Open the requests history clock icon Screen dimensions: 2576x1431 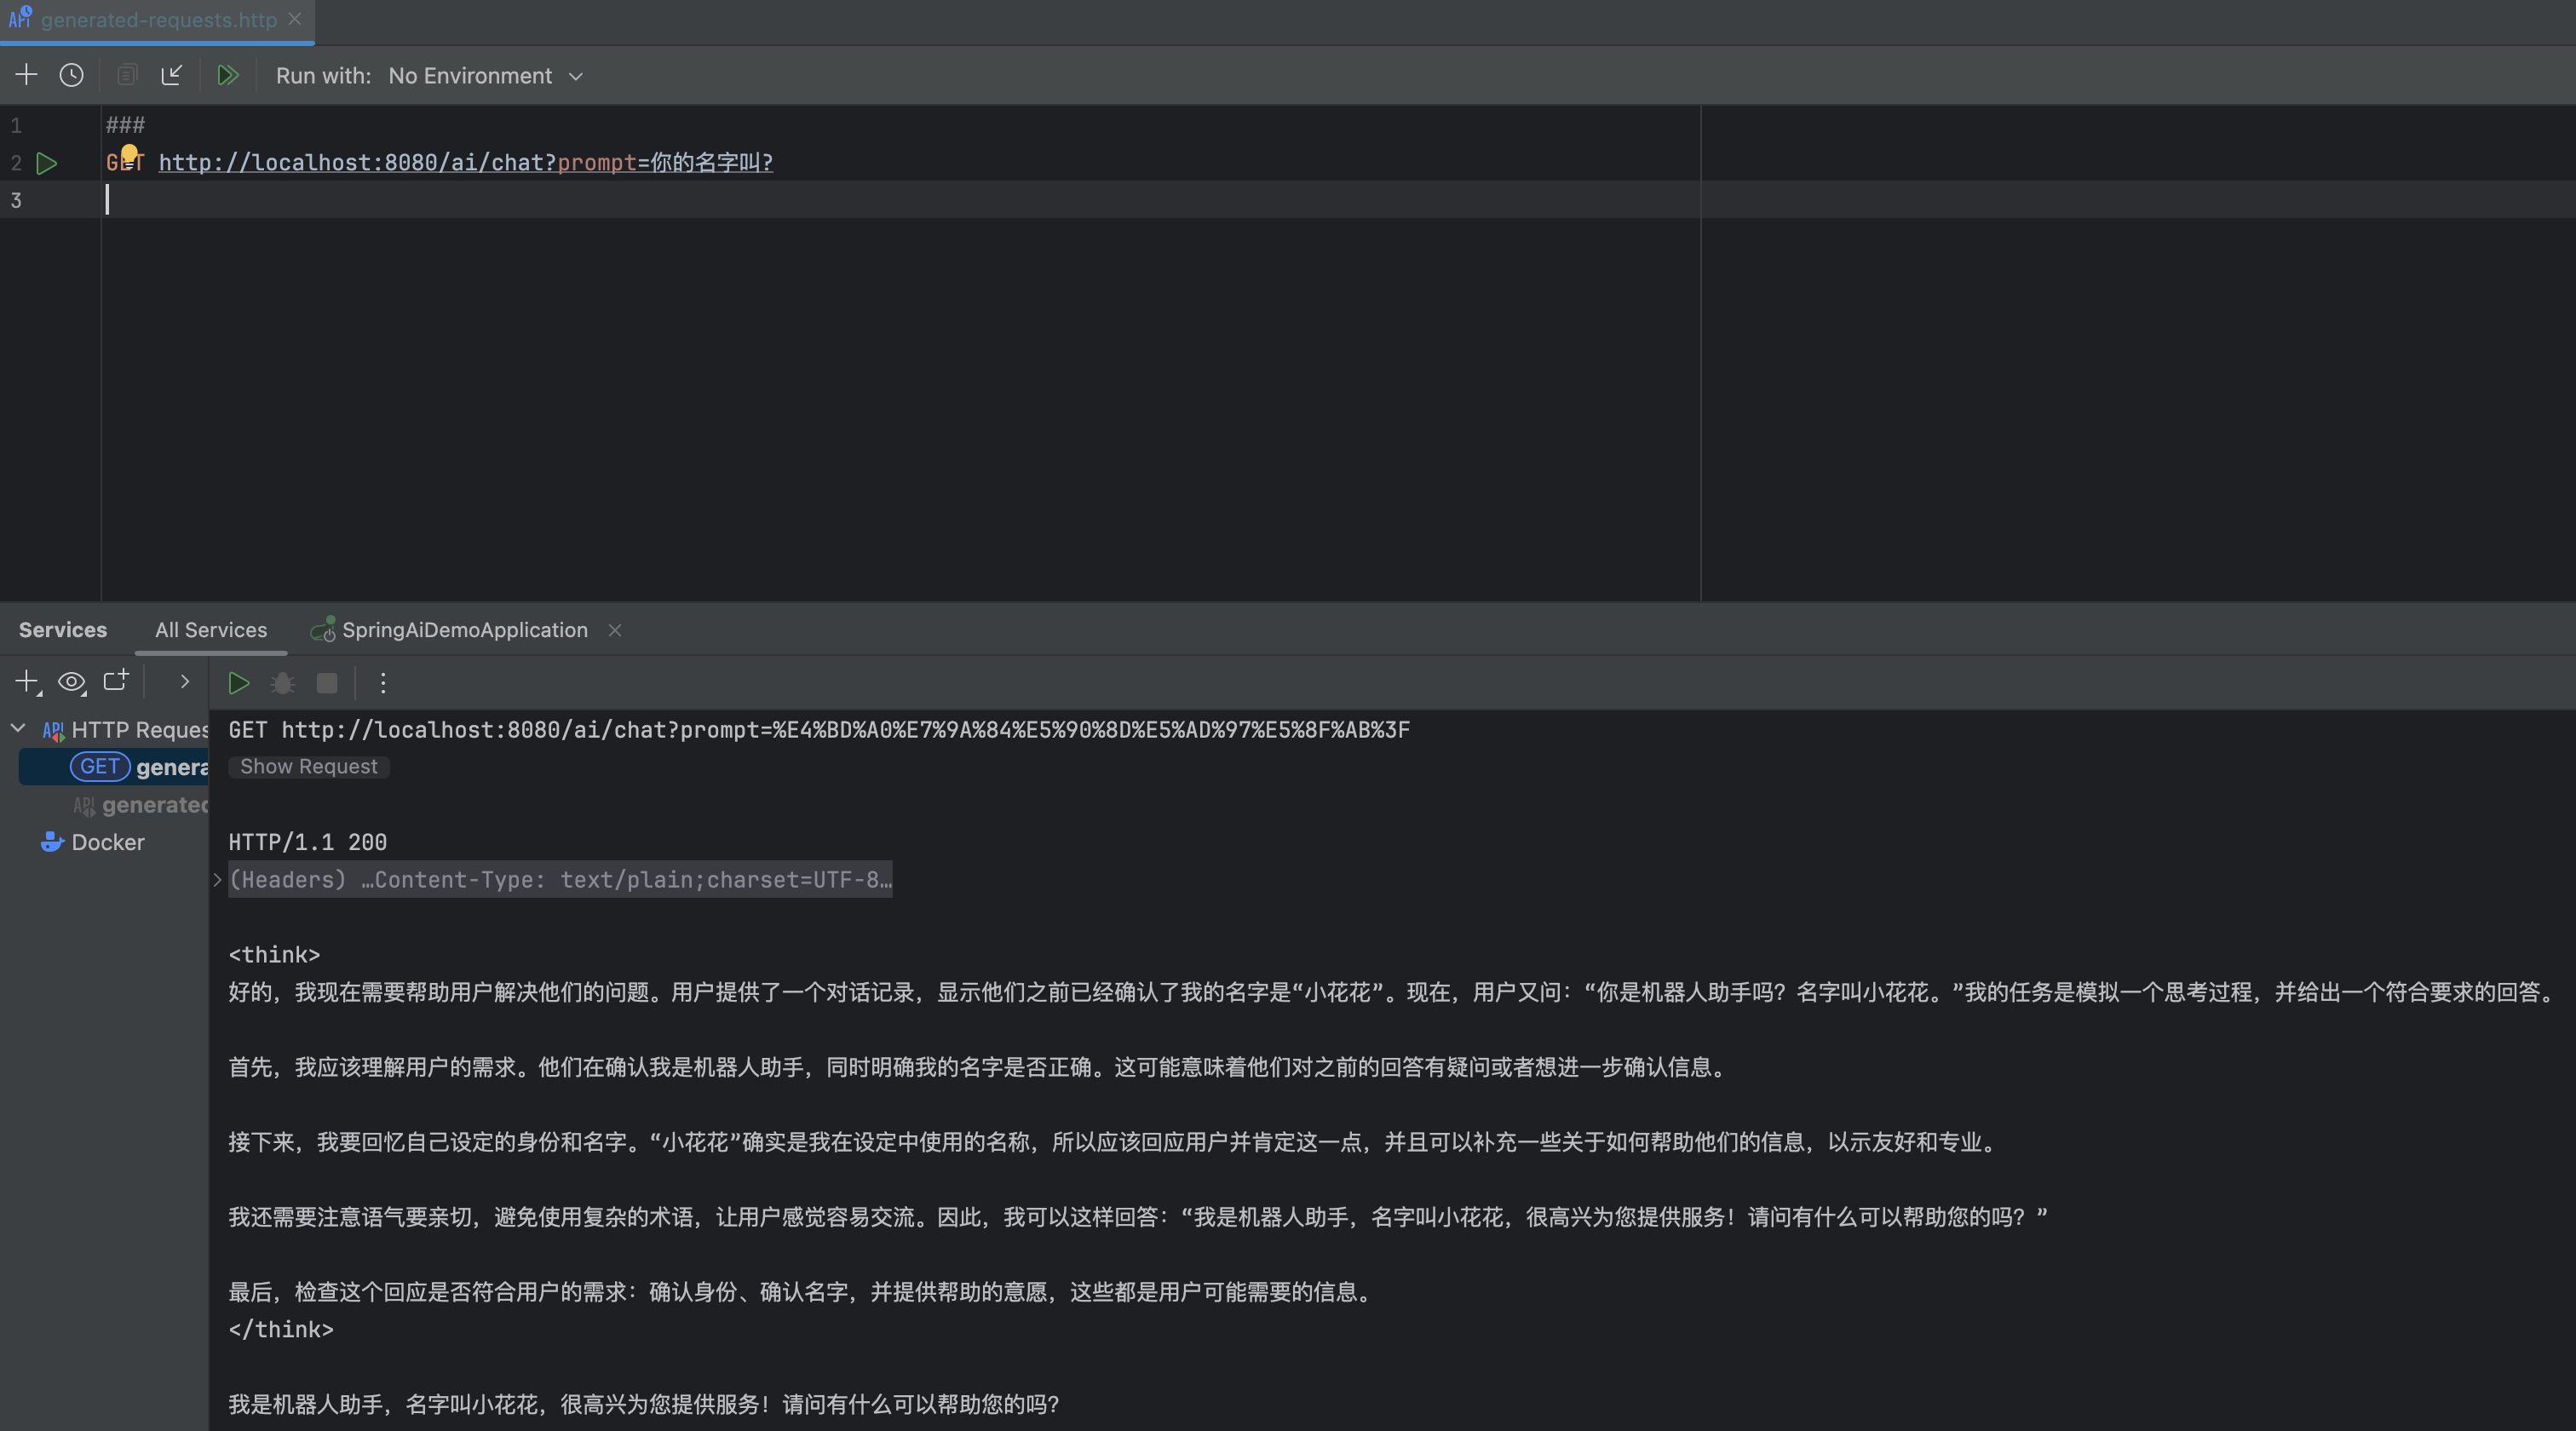pyautogui.click(x=71, y=75)
